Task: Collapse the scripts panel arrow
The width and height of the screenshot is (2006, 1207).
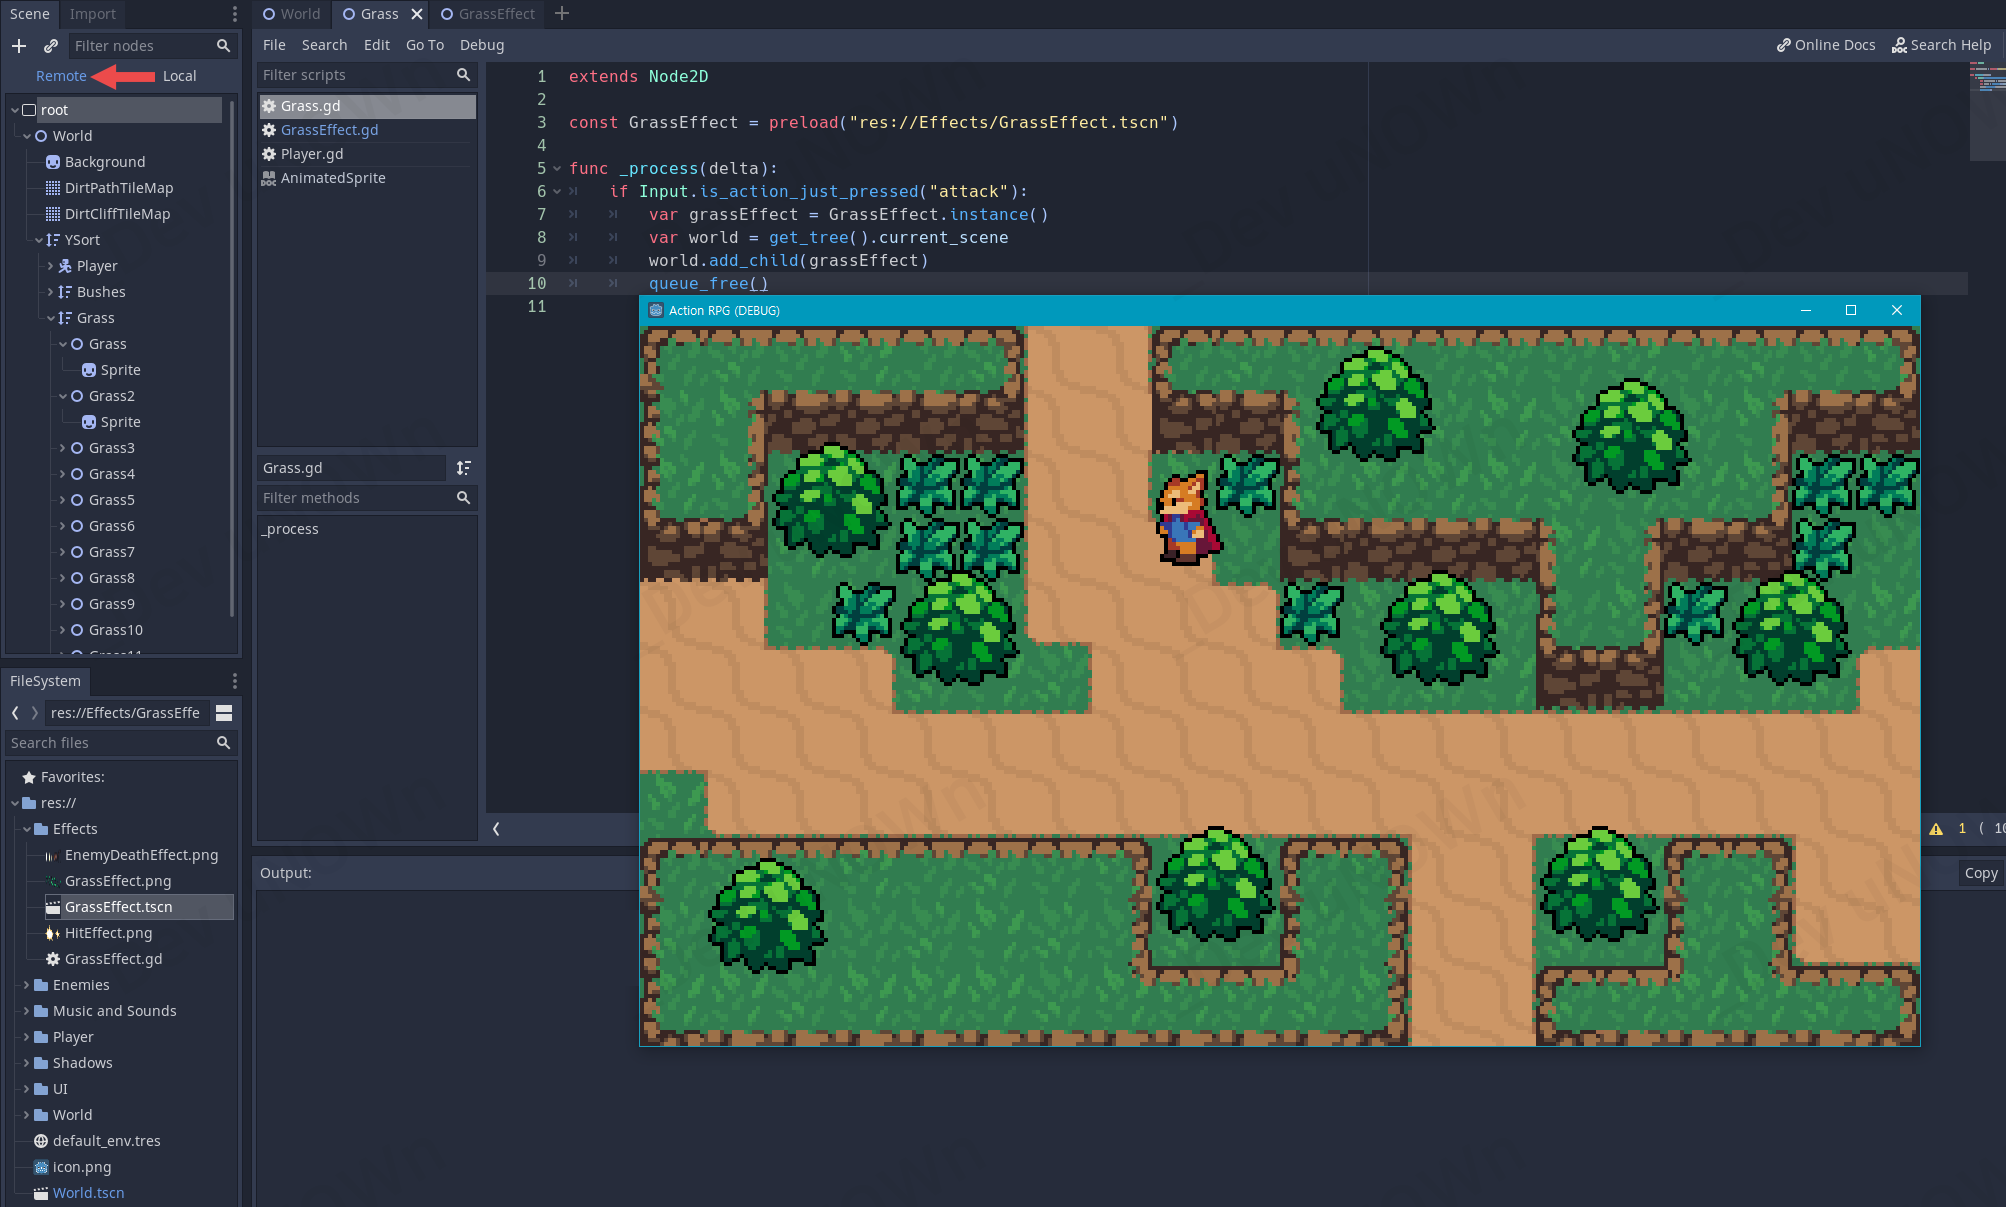Action: [496, 829]
